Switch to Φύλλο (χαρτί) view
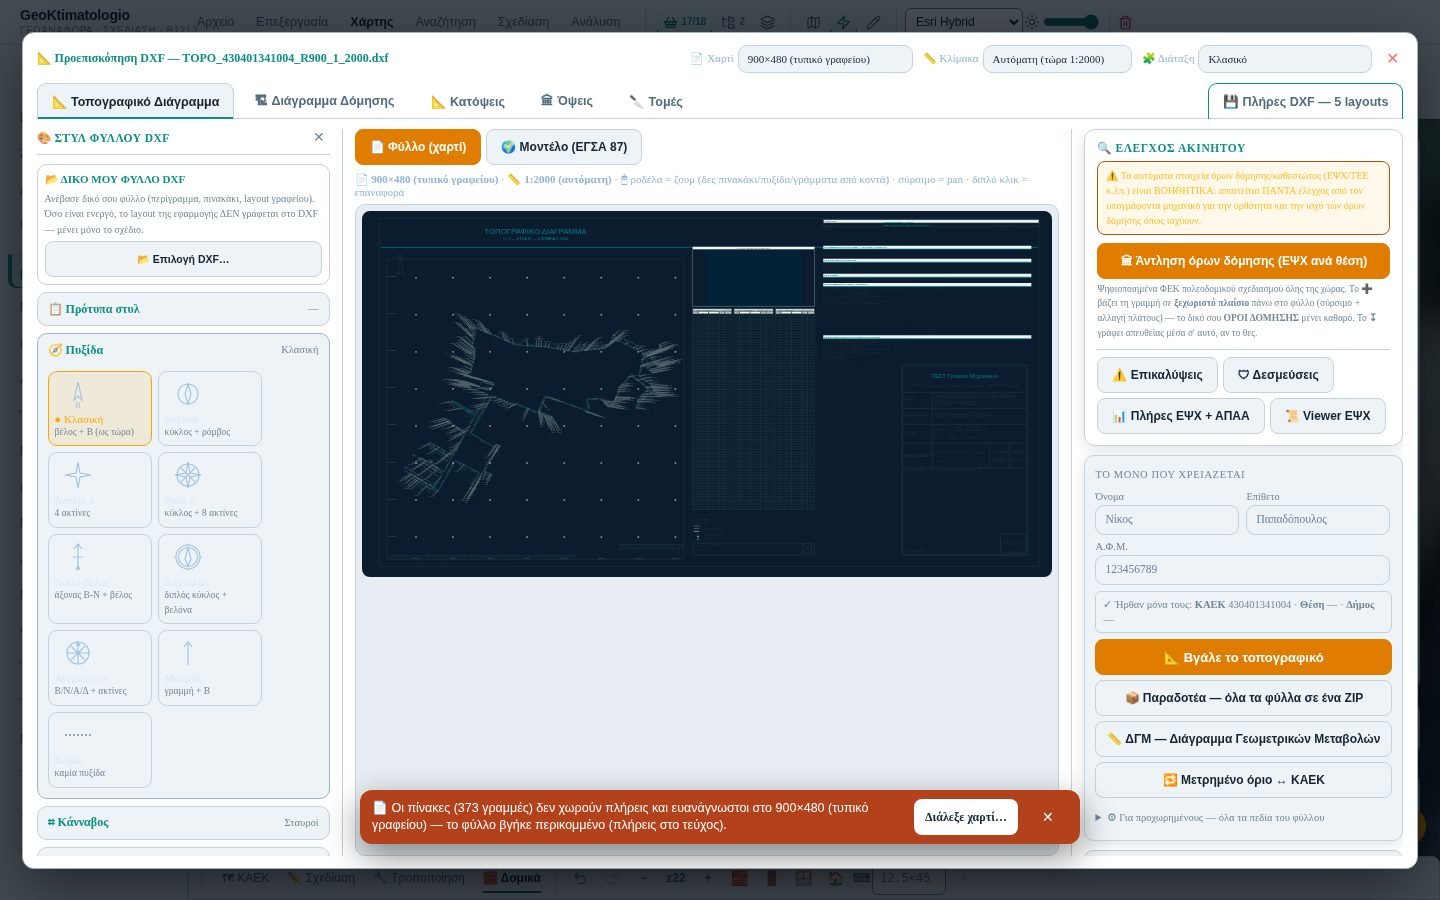The width and height of the screenshot is (1440, 900). [x=418, y=147]
